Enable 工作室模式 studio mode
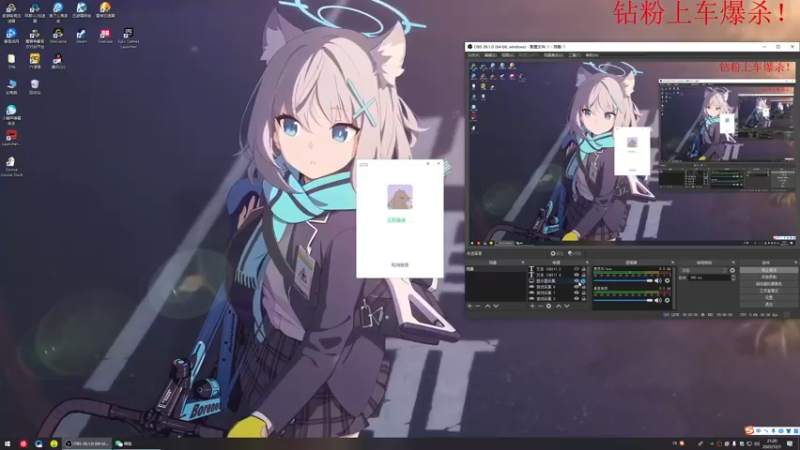This screenshot has width=800, height=450. coord(769,291)
